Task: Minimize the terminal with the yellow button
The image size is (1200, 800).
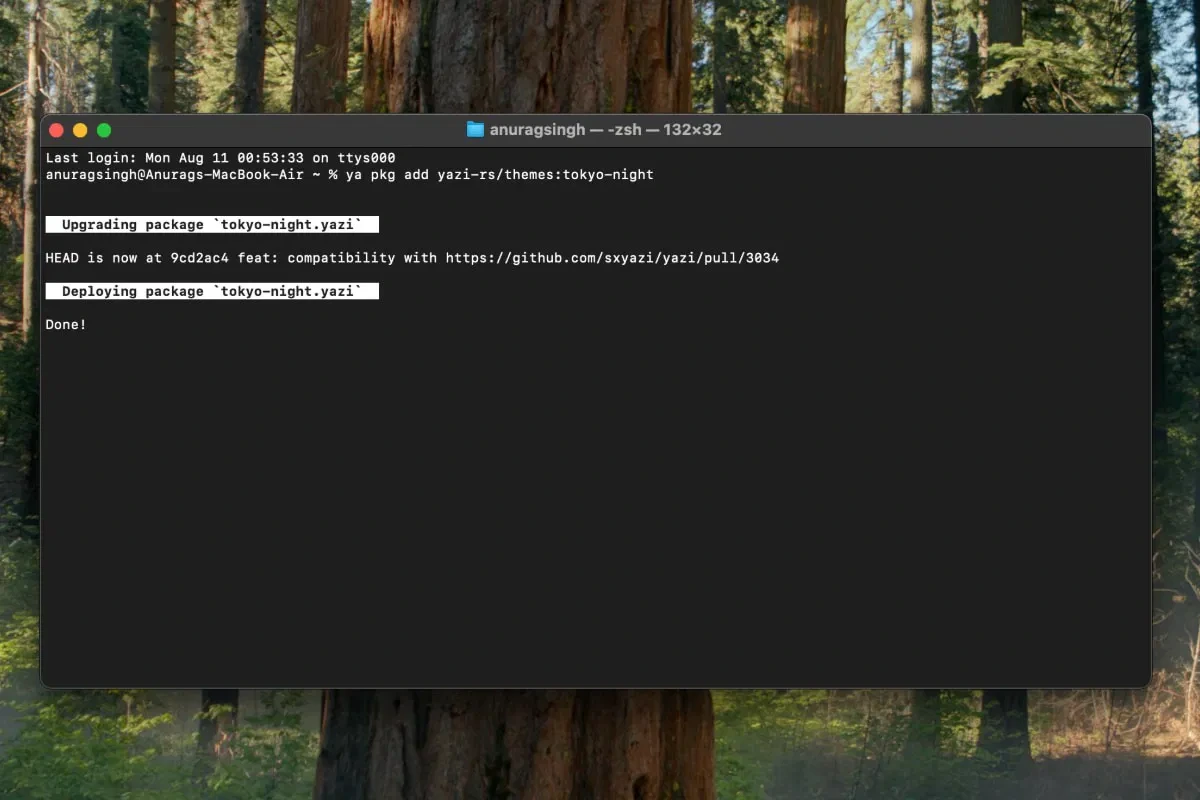Action: [80, 130]
